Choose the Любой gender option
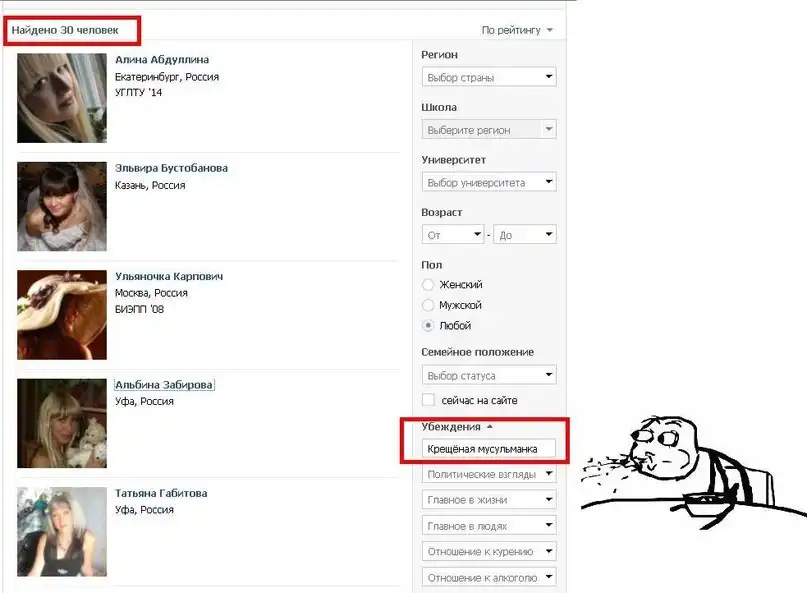This screenshot has width=807, height=593. 429,326
